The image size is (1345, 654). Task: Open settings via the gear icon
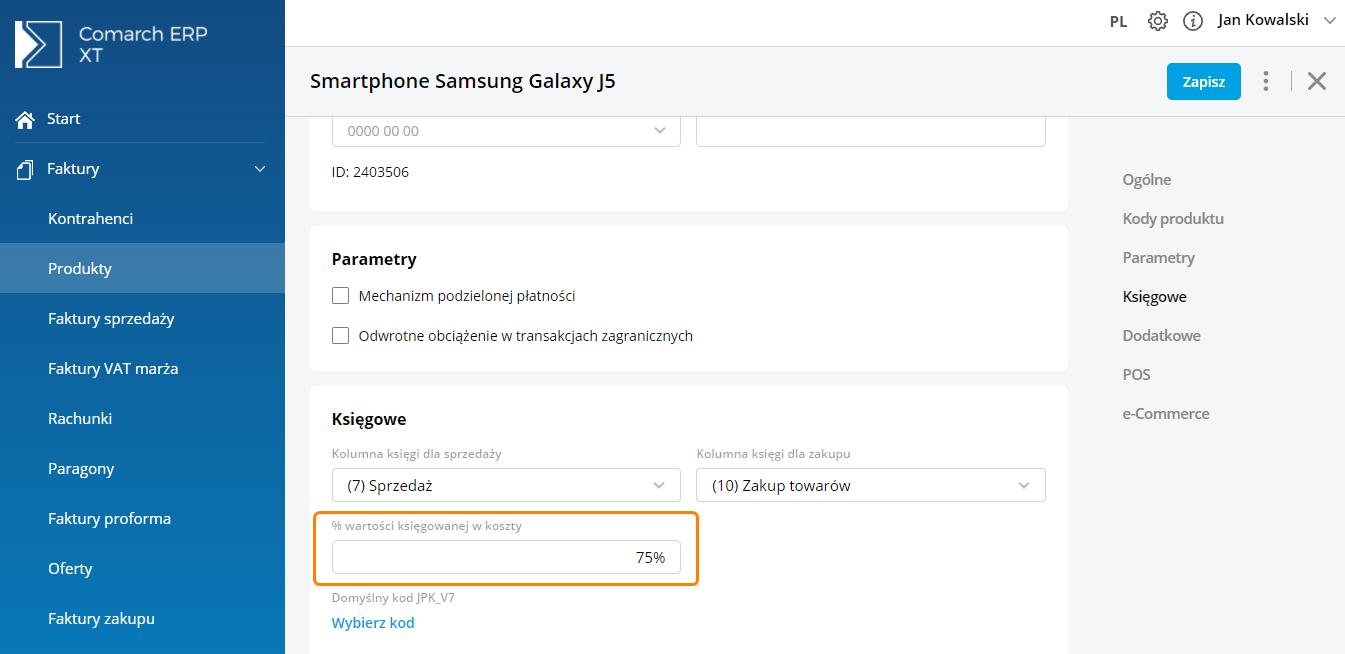[1158, 21]
